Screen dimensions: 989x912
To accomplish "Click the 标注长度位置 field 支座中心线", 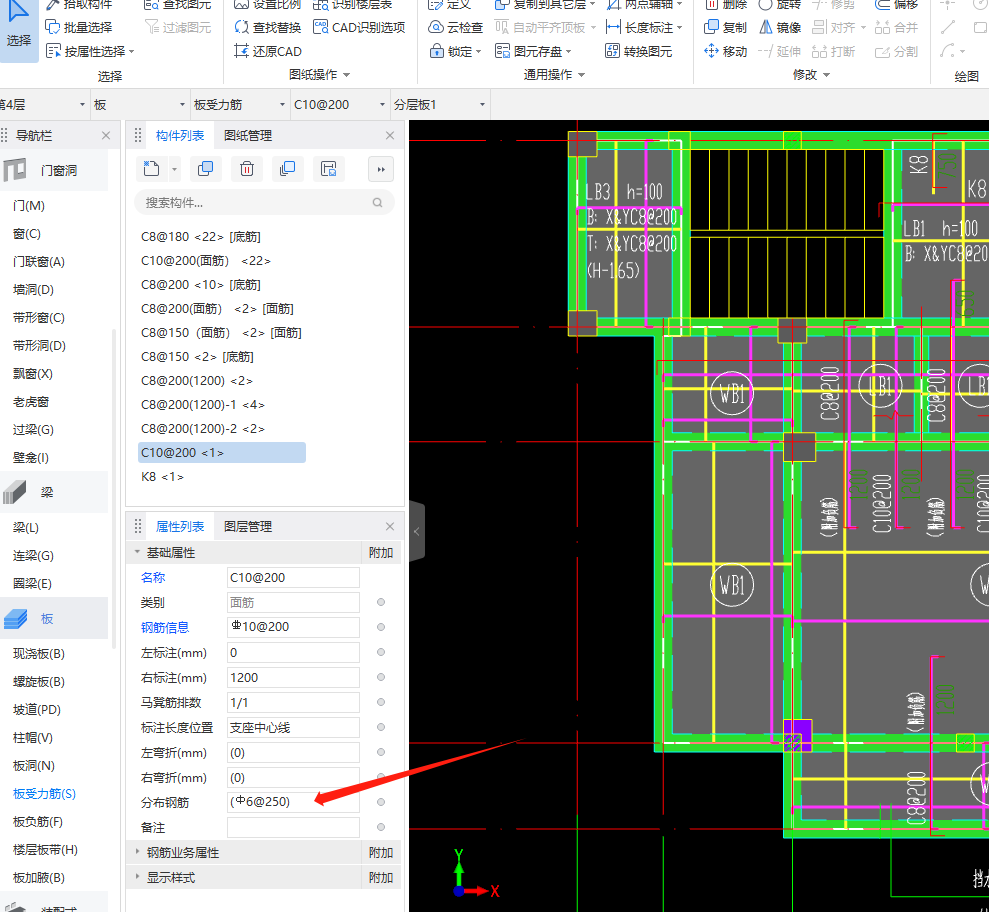I will 293,727.
